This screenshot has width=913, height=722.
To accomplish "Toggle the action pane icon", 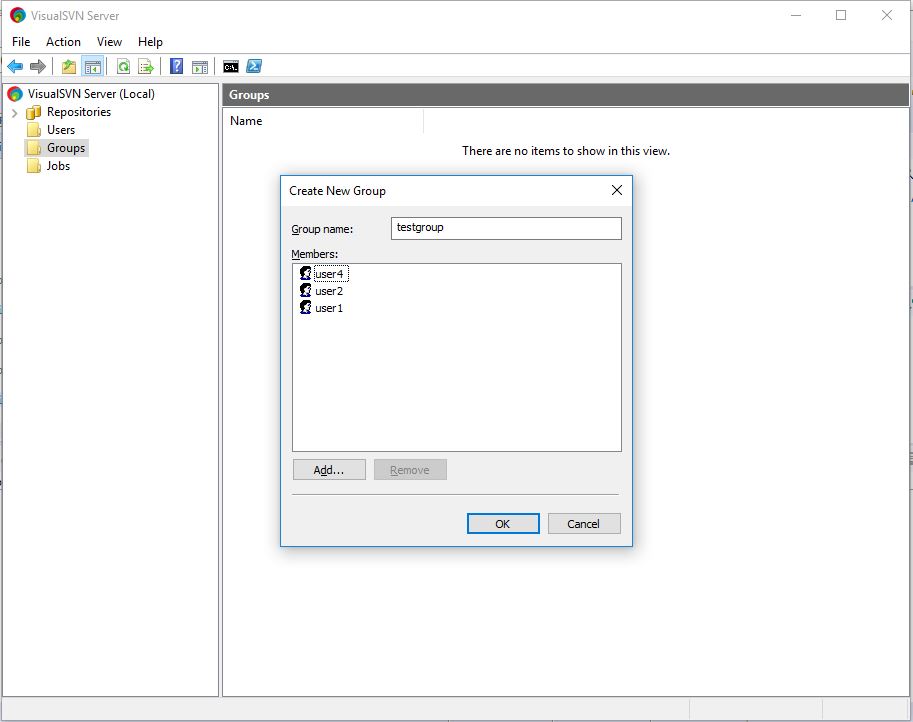I will click(199, 66).
